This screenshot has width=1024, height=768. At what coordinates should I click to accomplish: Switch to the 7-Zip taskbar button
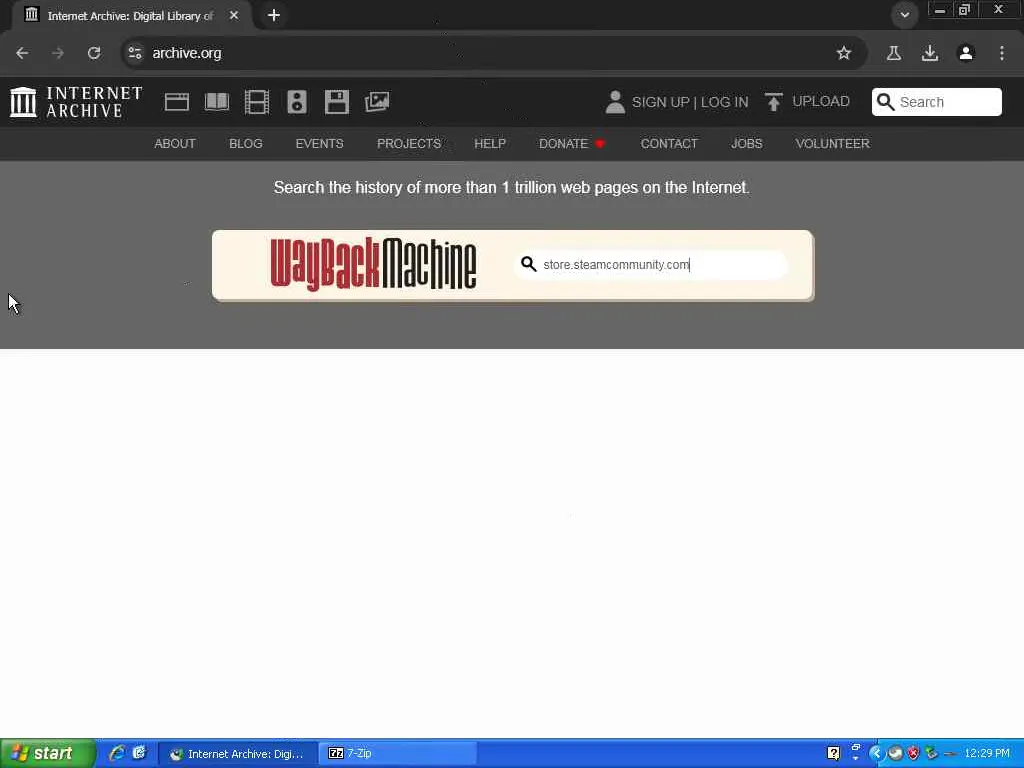(396, 753)
